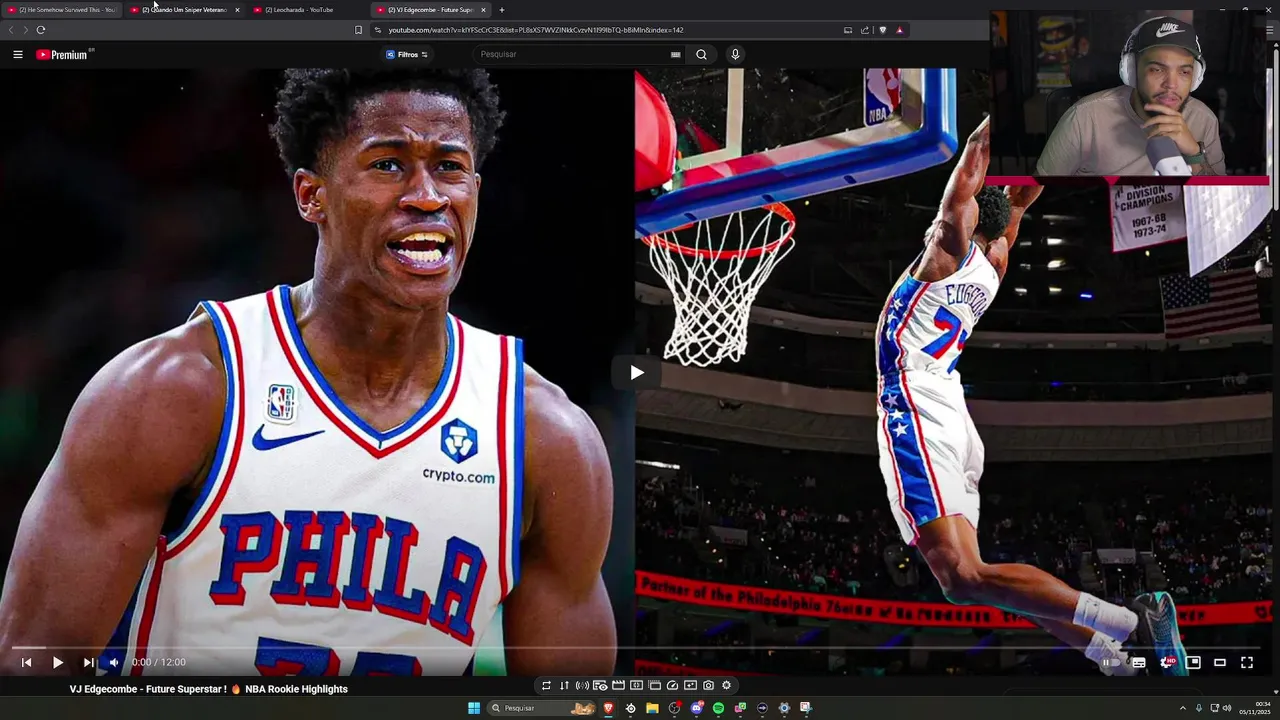Screen dimensions: 1280x720
Task: Open File Explorer folder in taskbar
Action: (x=652, y=708)
